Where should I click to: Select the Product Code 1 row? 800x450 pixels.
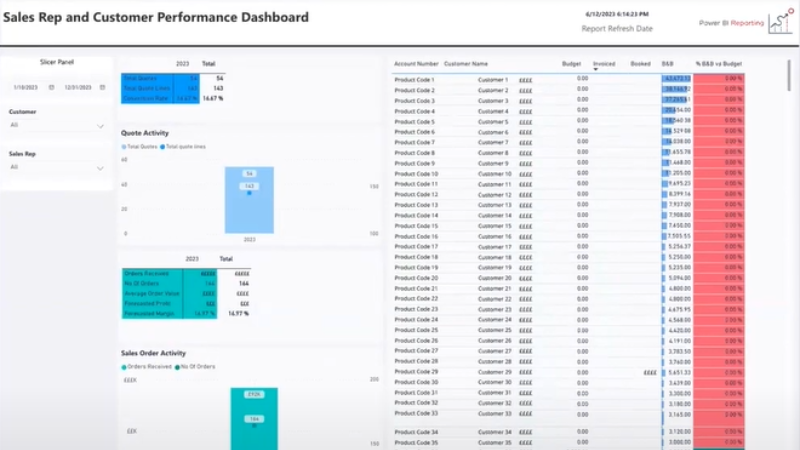point(568,80)
